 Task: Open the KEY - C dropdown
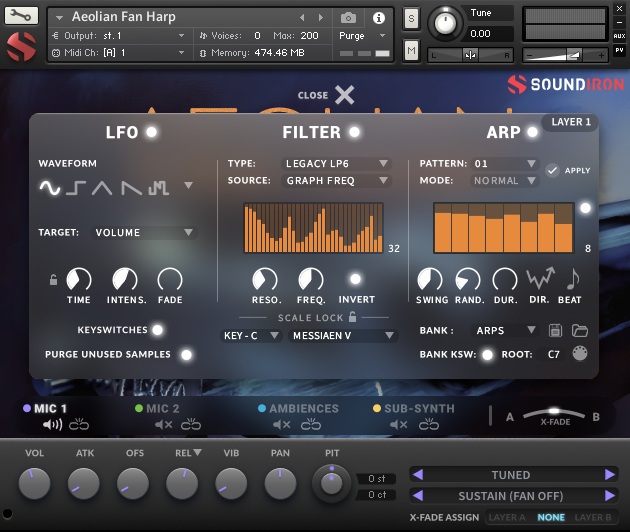coord(251,336)
